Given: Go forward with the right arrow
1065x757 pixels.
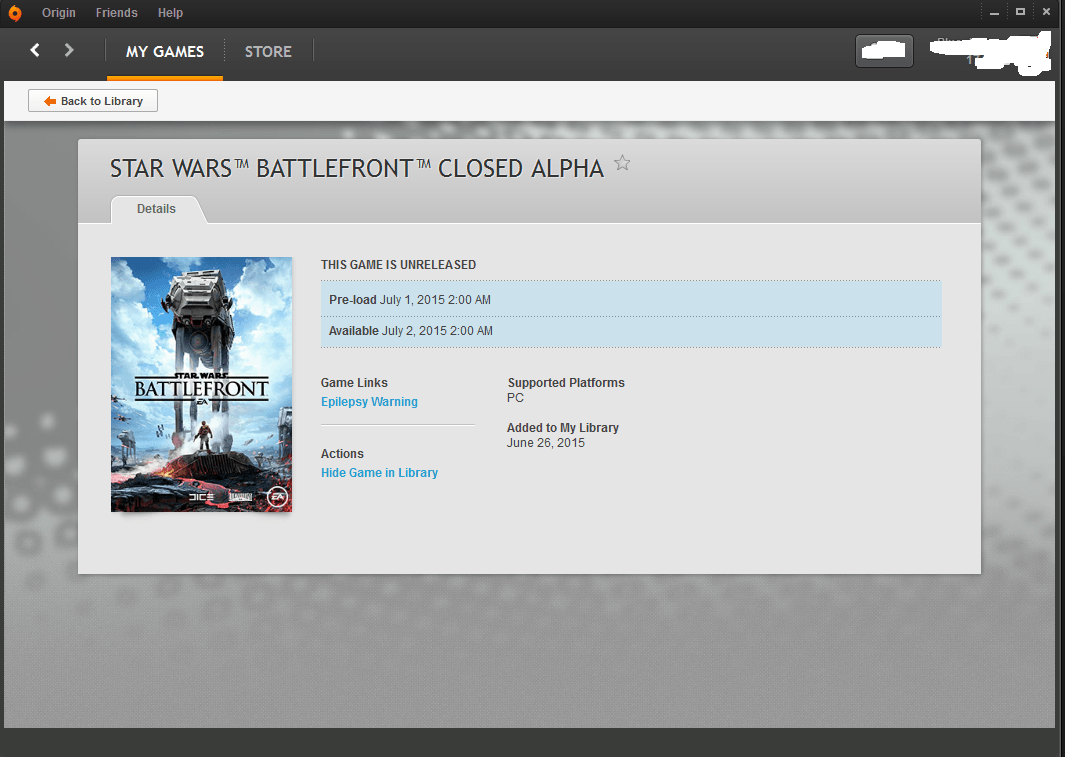Looking at the screenshot, I should point(69,50).
